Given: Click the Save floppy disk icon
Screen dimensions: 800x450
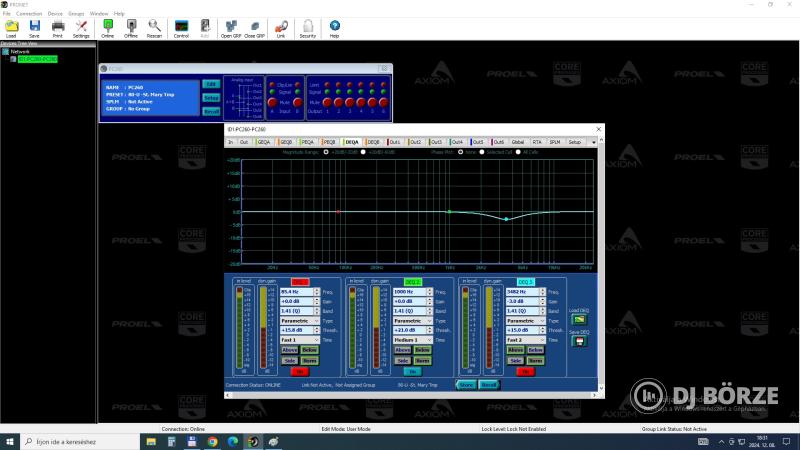Looking at the screenshot, I should click(x=34, y=27).
